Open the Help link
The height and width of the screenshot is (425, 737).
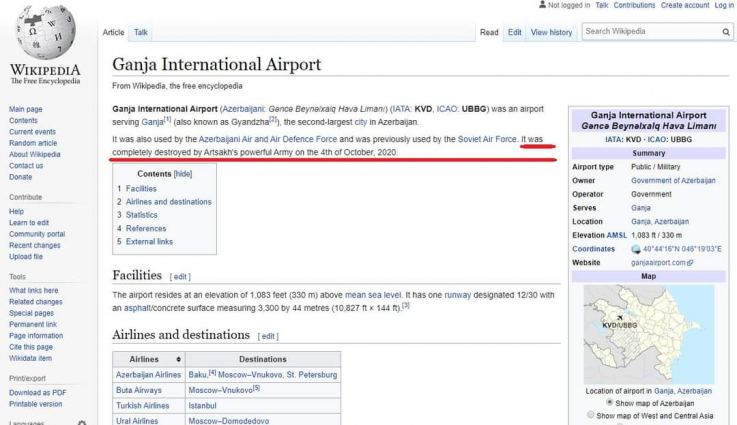coord(16,212)
